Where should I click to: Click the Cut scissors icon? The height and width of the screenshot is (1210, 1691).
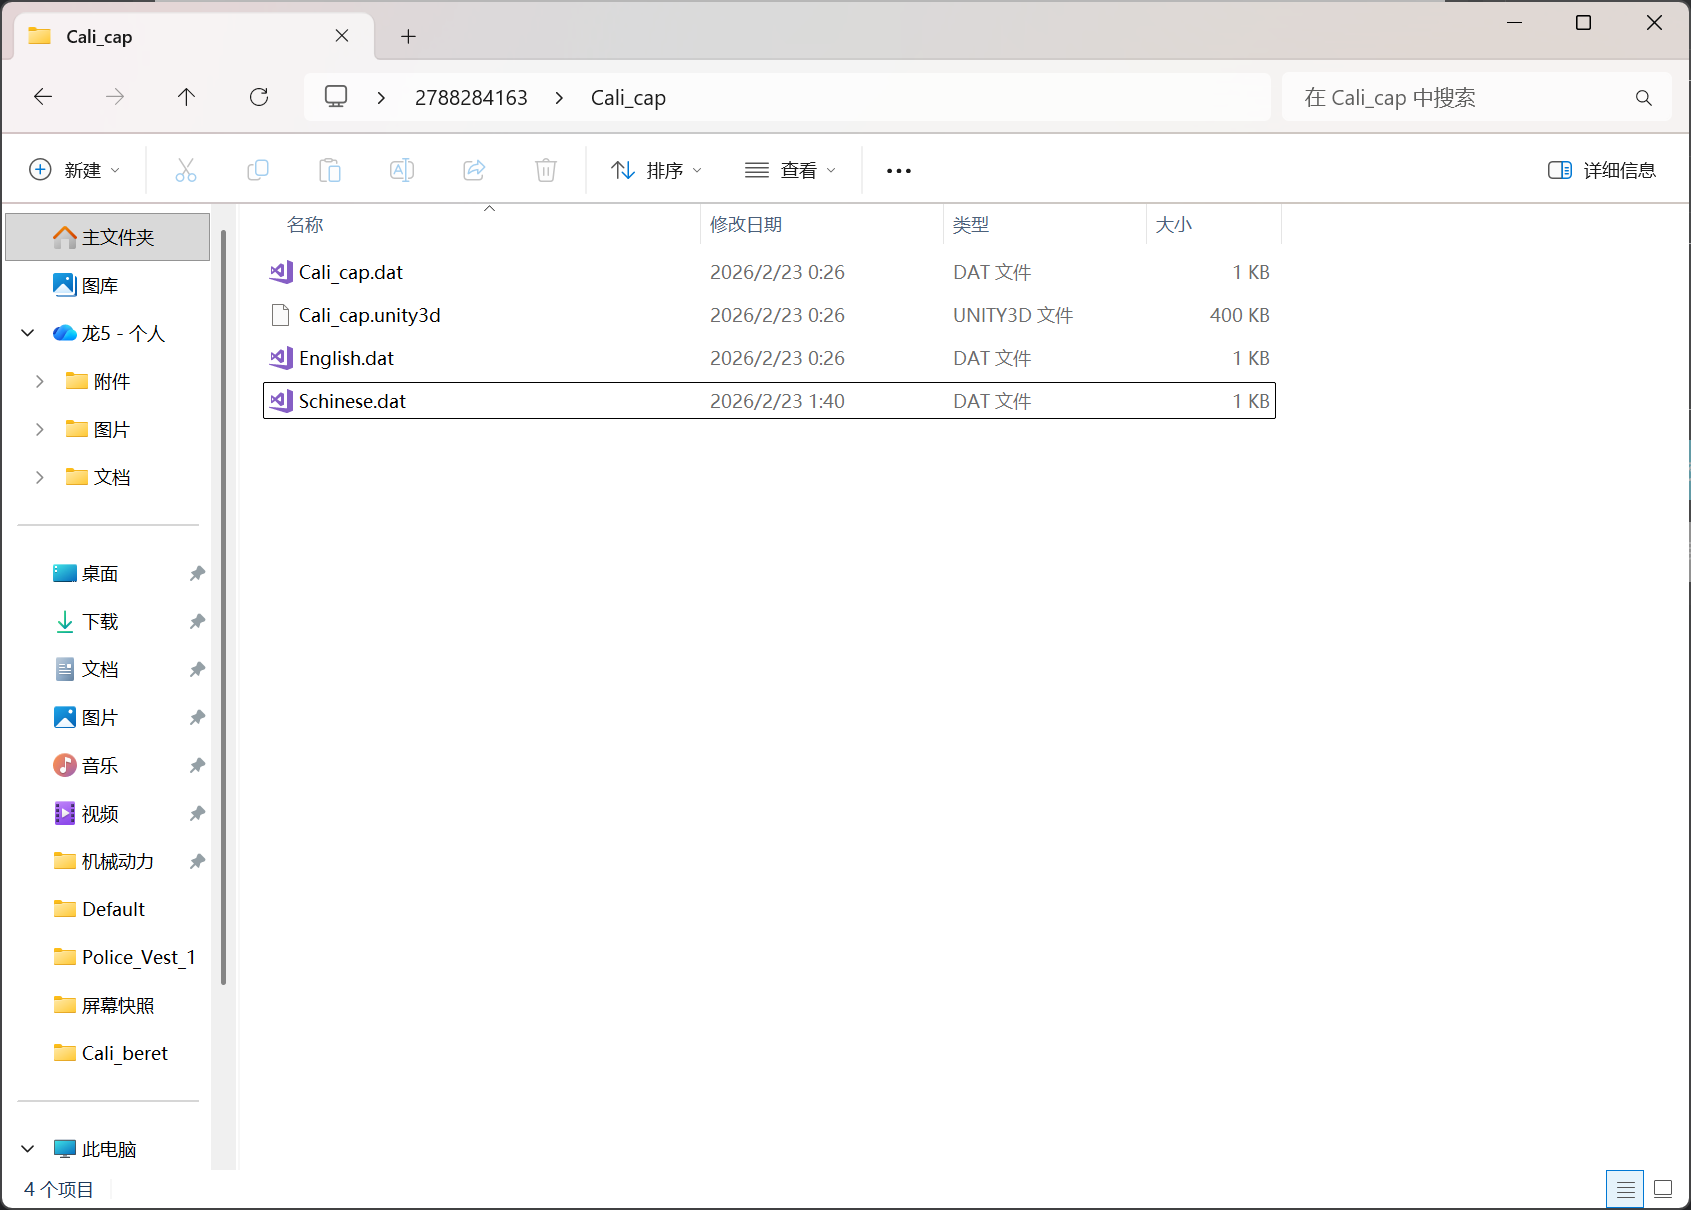[186, 170]
